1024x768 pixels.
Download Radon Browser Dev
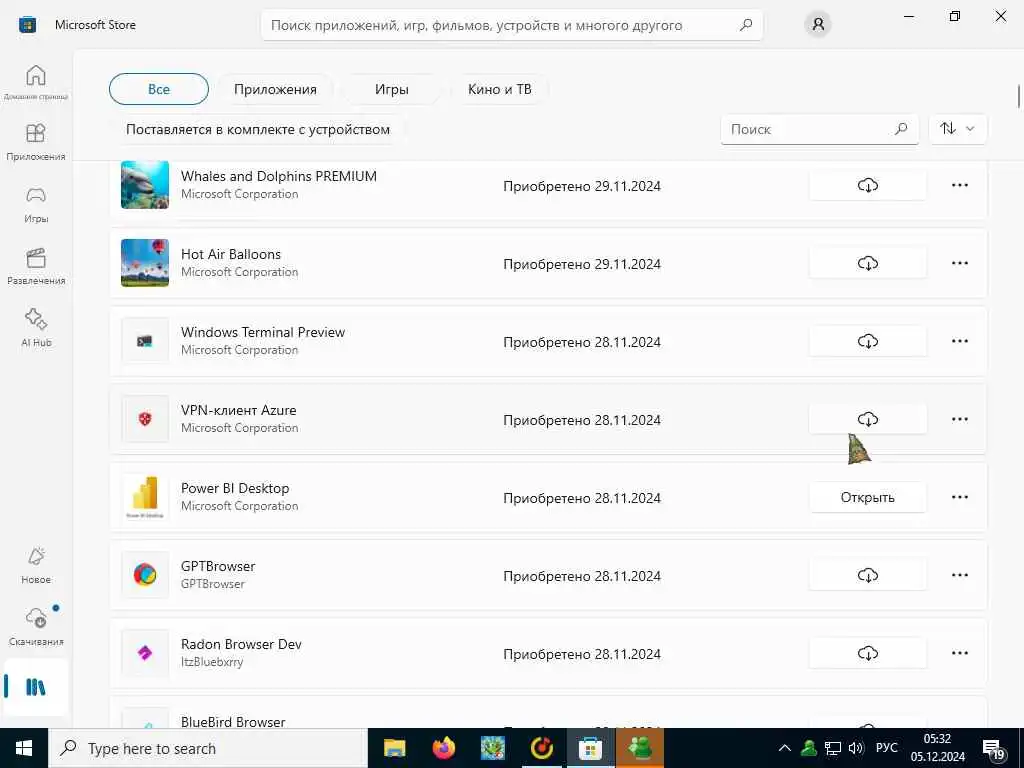[867, 652]
